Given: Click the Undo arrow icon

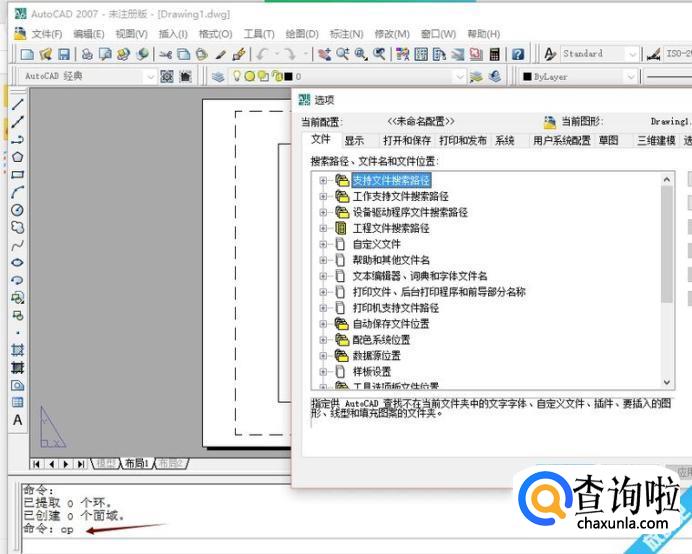Looking at the screenshot, I should coord(263,54).
